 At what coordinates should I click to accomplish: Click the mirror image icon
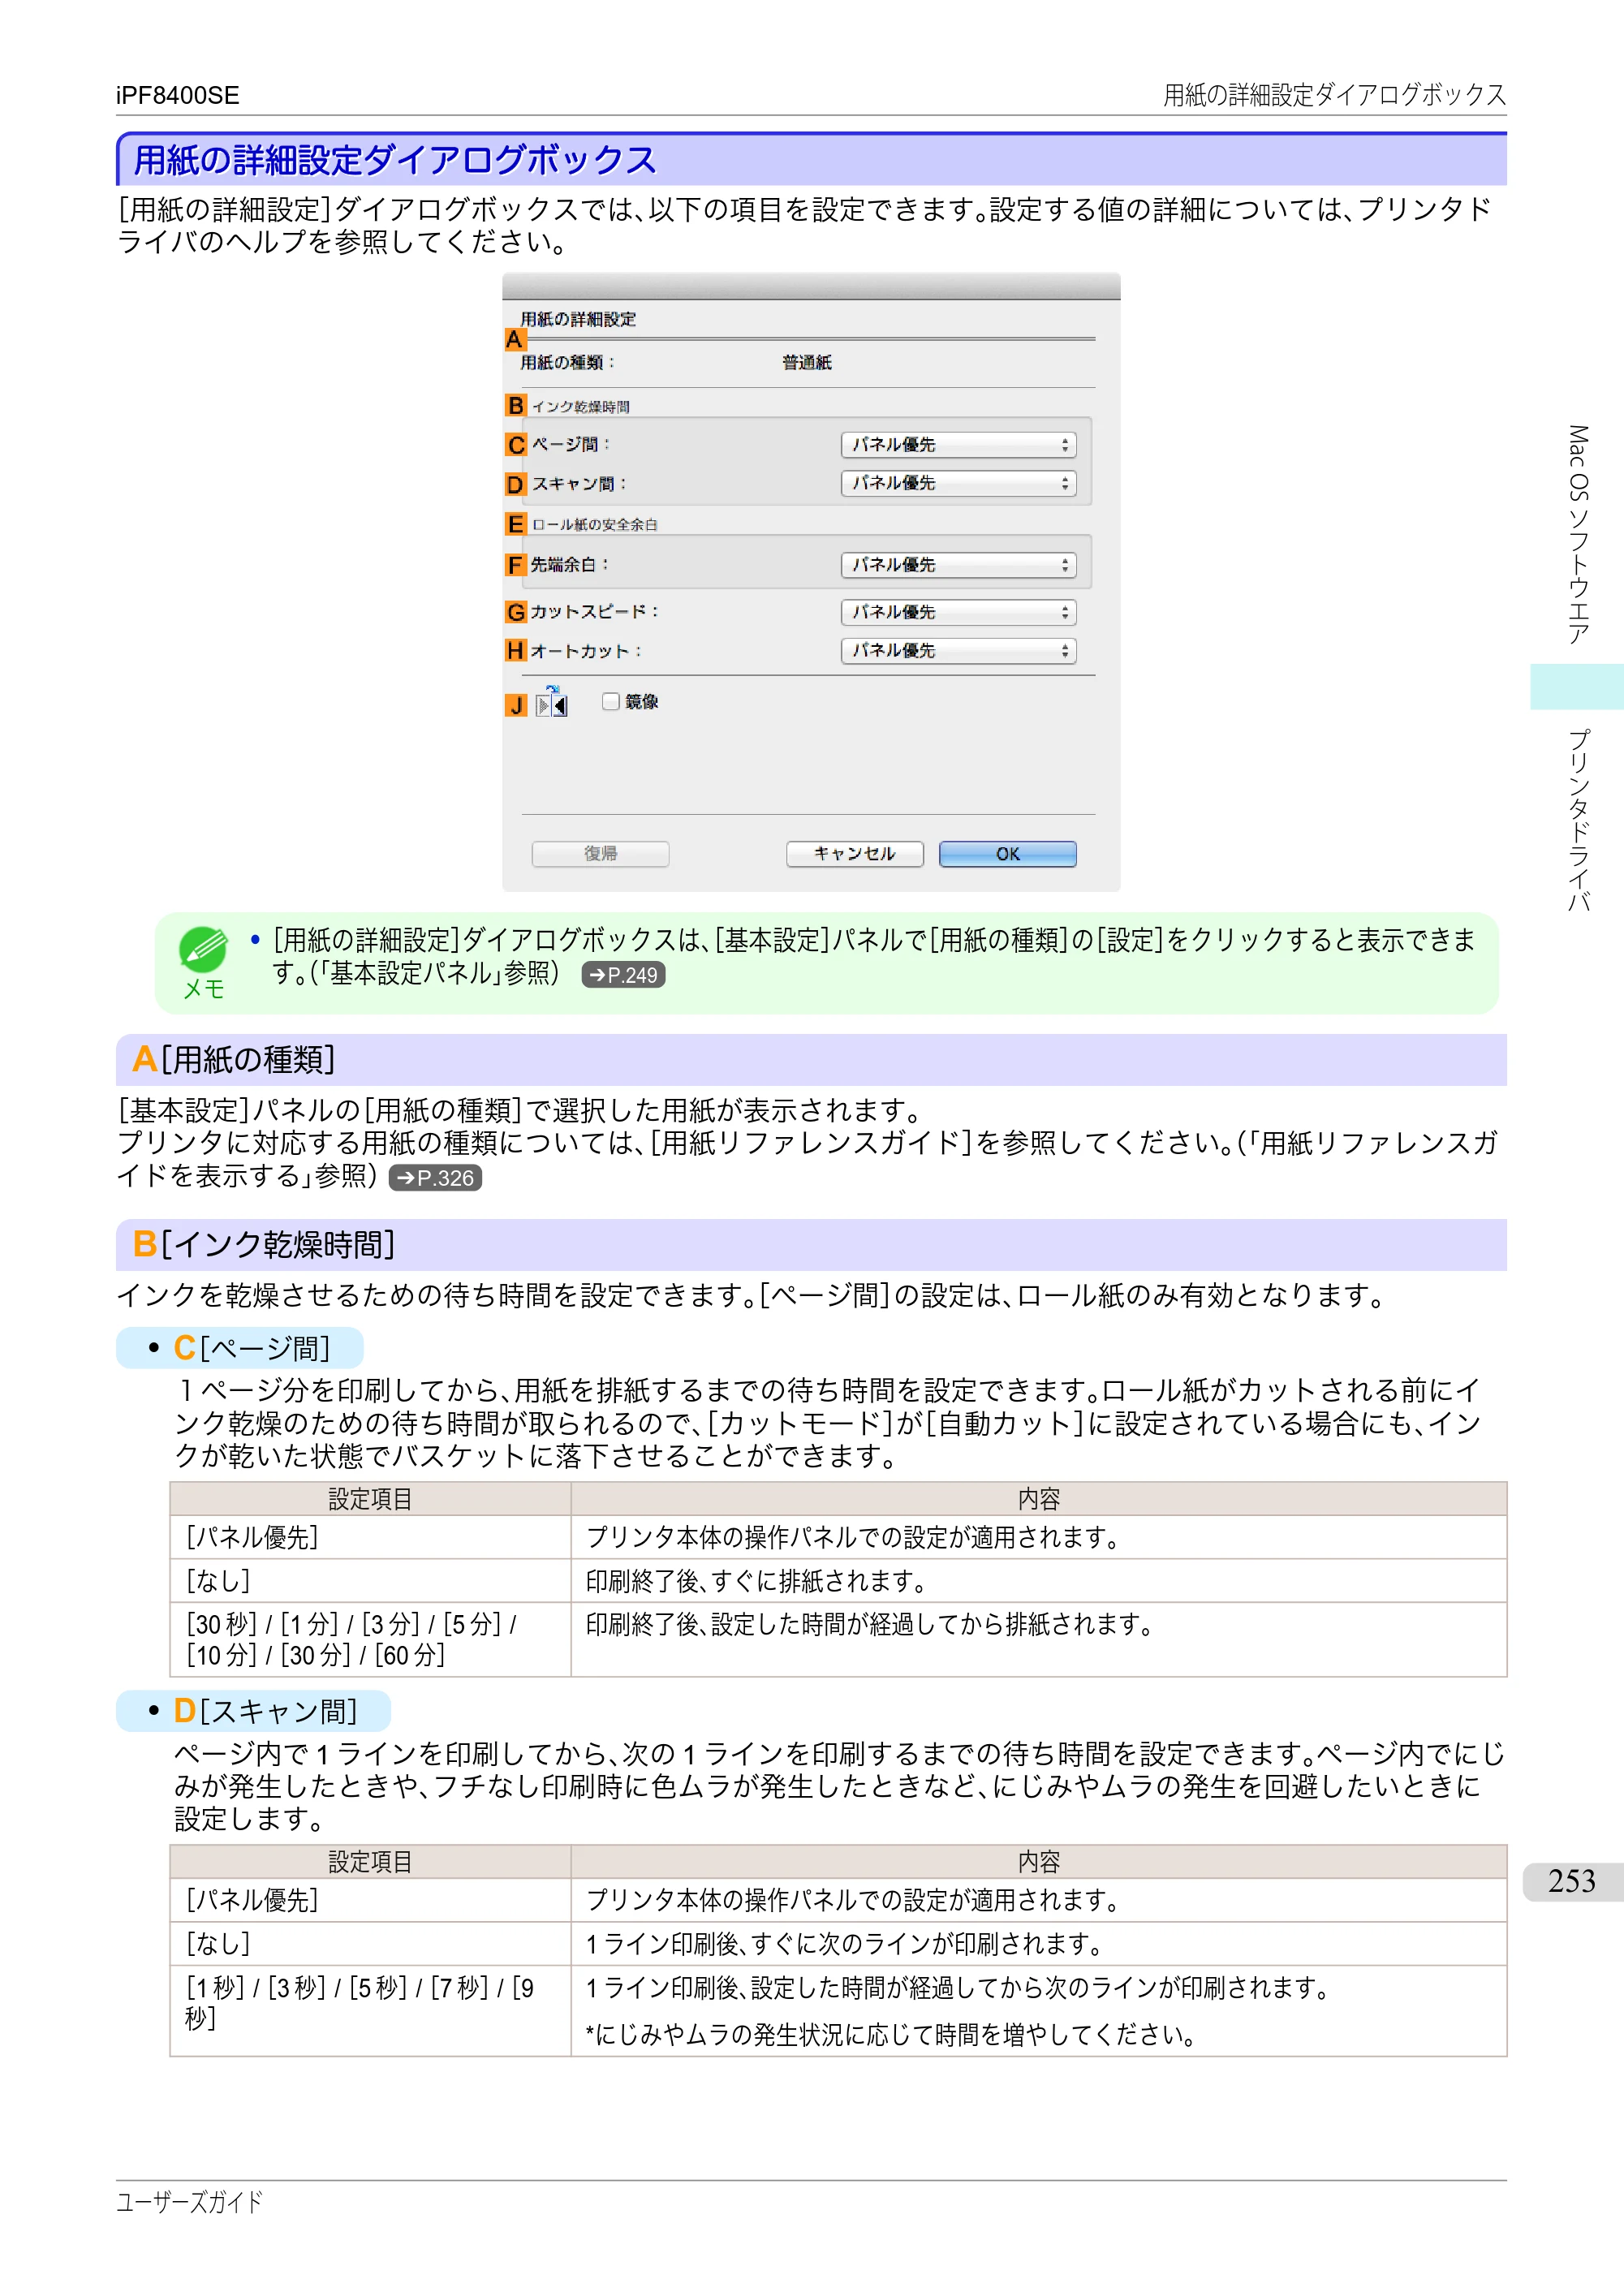click(552, 703)
